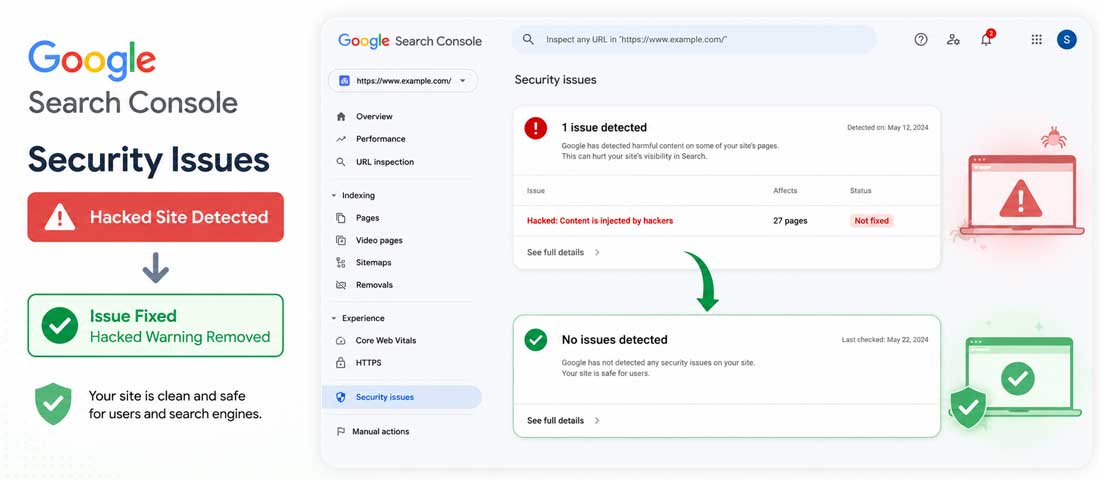Image resolution: width=1100 pixels, height=480 pixels.
Task: Collapse the Indexing section
Action: point(334,195)
